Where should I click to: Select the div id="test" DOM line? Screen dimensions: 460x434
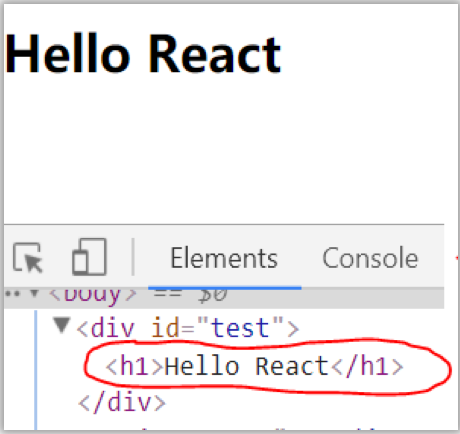click(188, 328)
